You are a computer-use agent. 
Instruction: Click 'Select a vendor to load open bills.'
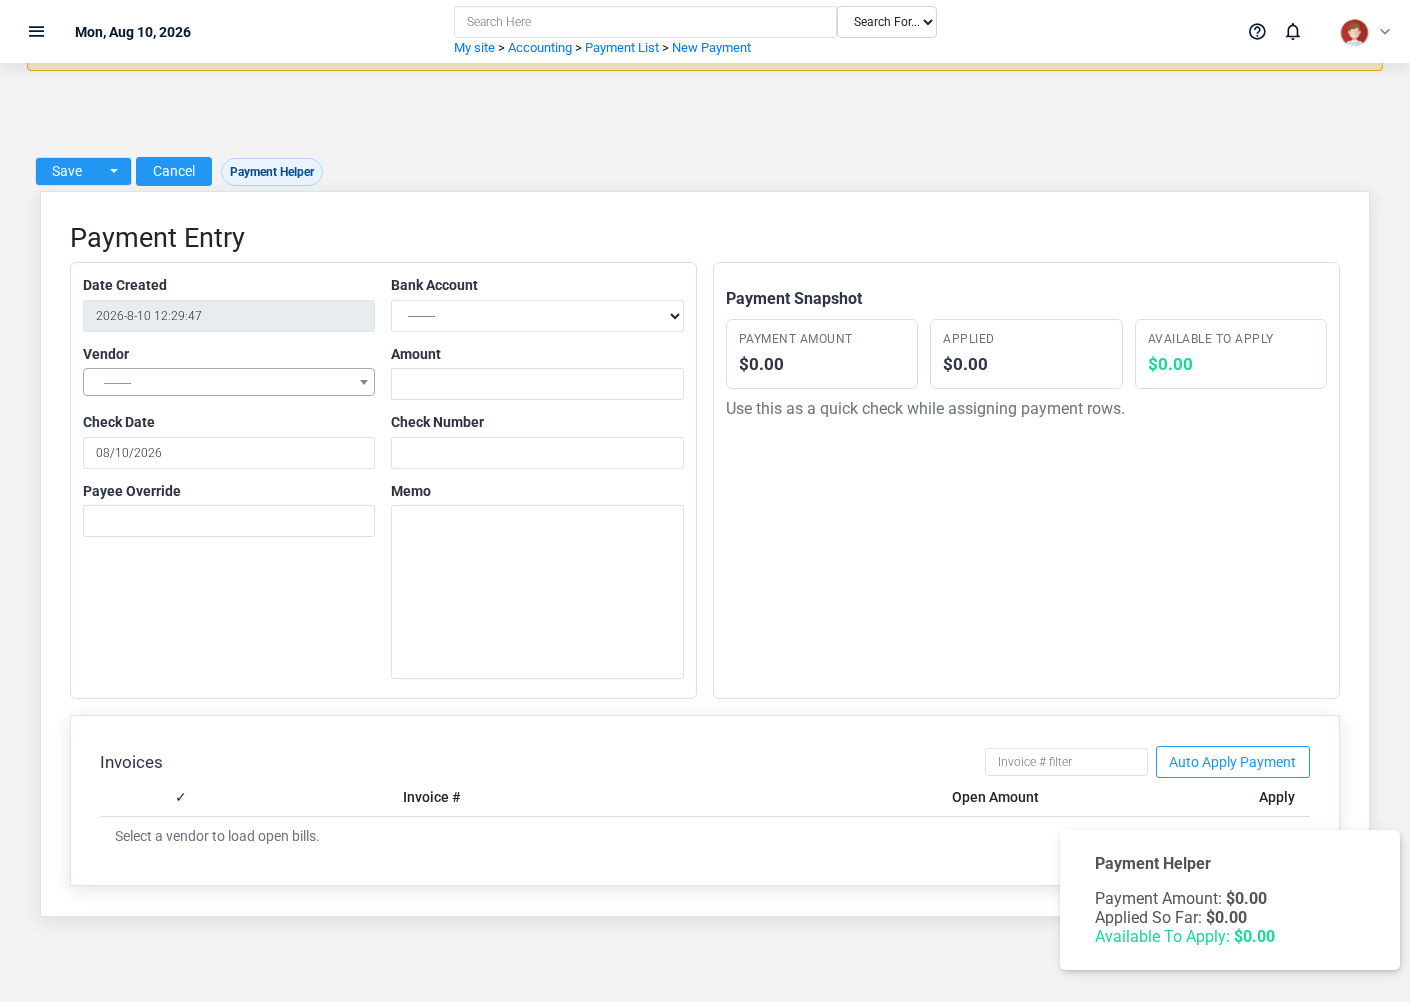click(x=217, y=836)
